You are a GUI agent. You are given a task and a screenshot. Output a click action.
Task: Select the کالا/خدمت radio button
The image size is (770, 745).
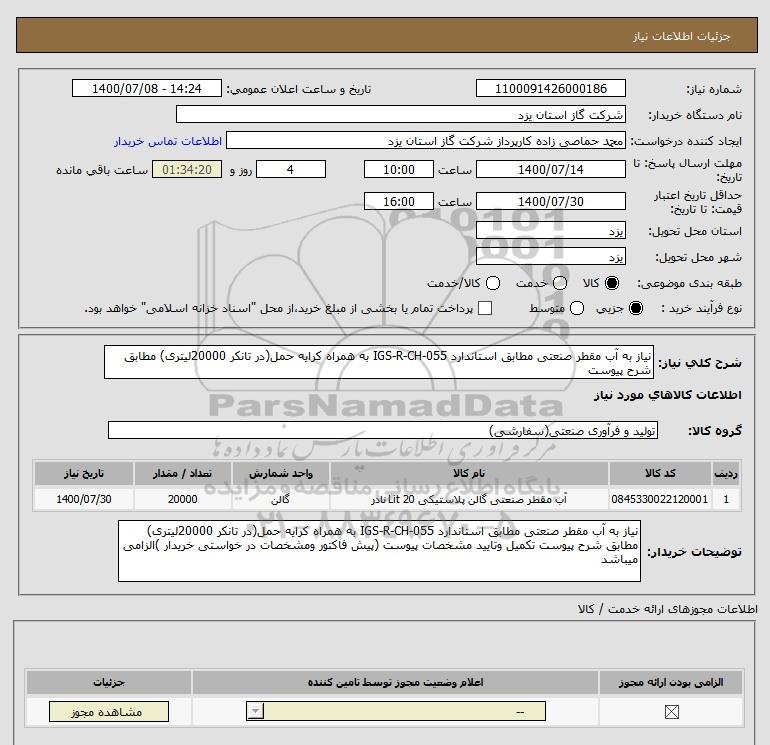click(493, 283)
